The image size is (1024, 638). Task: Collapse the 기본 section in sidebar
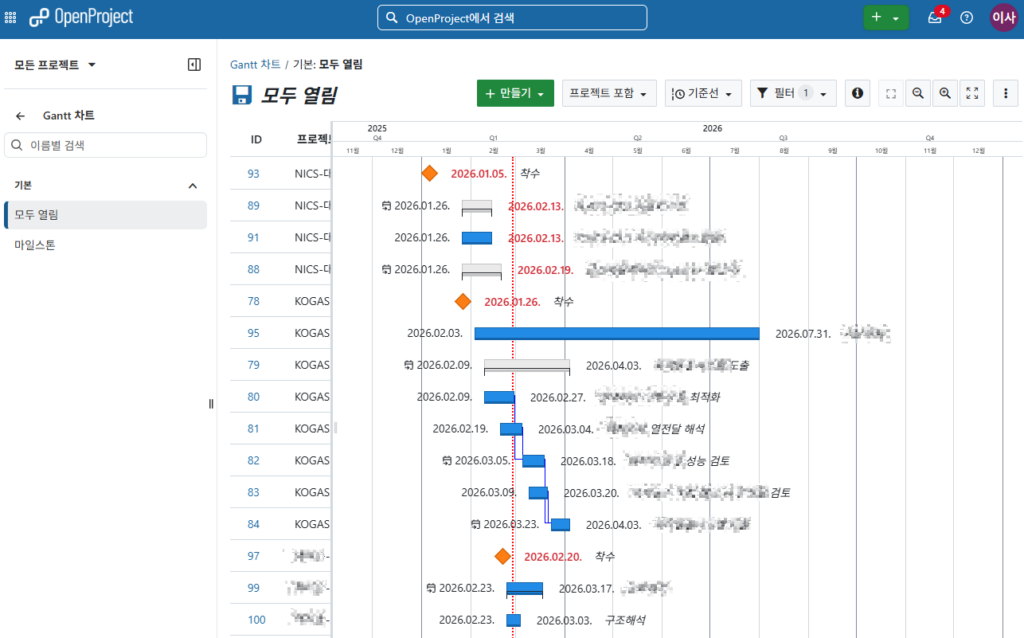(x=193, y=186)
